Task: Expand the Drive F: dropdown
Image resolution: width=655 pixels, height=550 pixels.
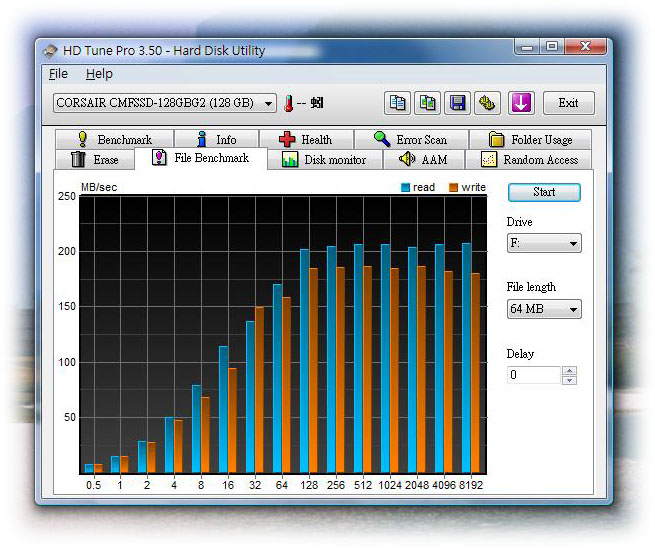Action: click(x=543, y=244)
